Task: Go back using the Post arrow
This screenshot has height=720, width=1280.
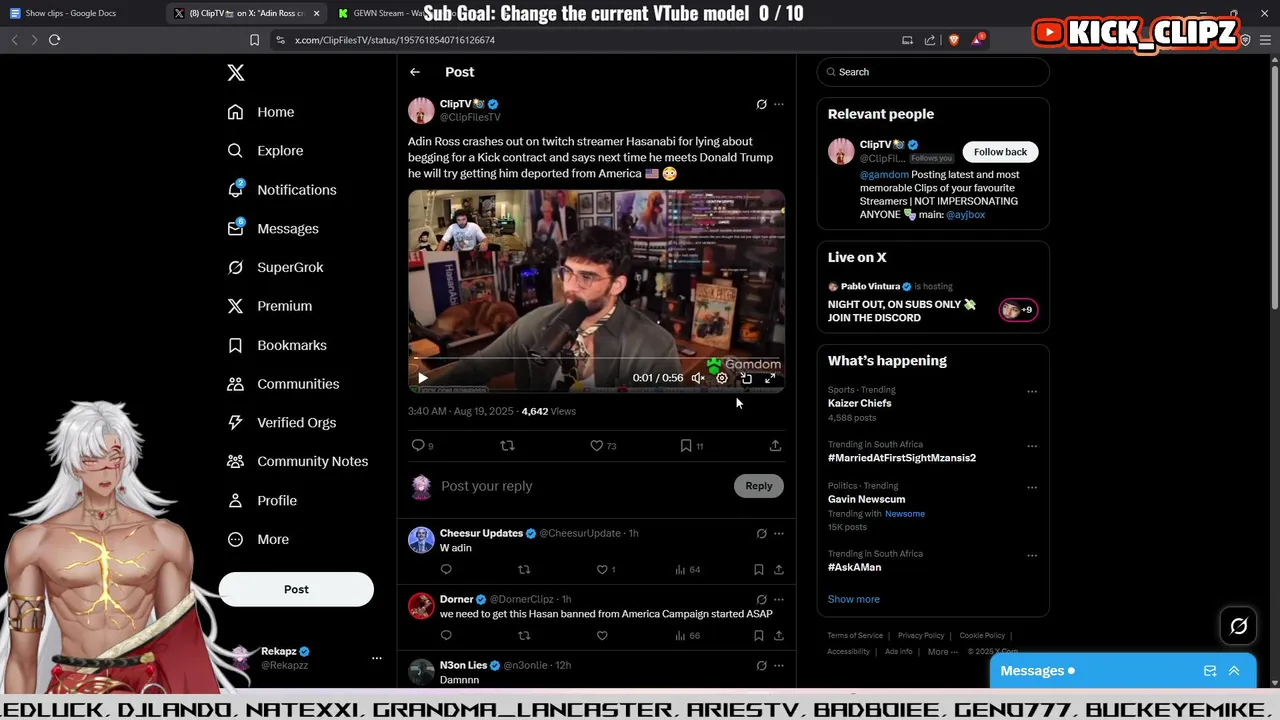Action: point(415,72)
